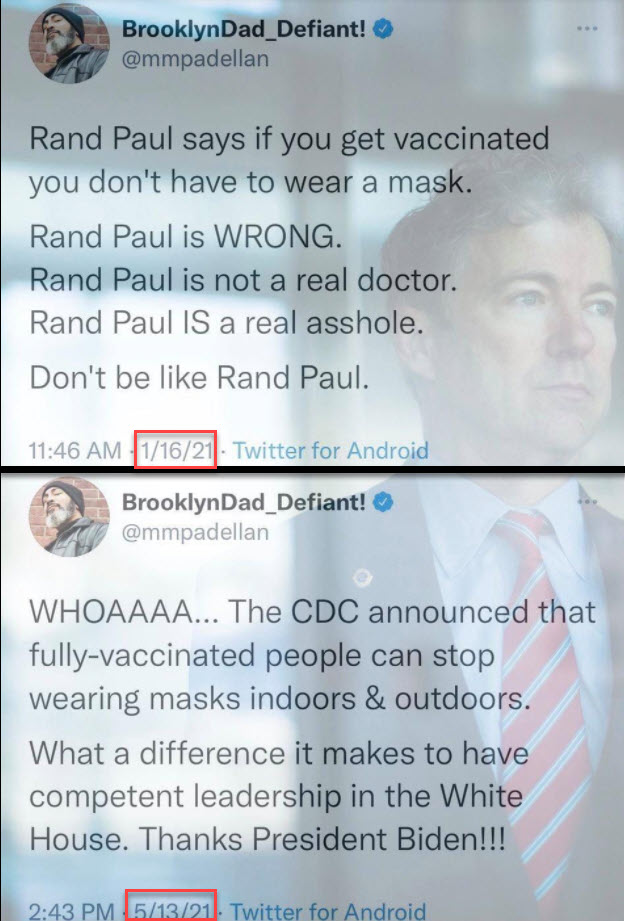This screenshot has width=625, height=921.
Task: Open BrooklynDad_Defiant! name on bottom tweet
Action: pos(244,502)
